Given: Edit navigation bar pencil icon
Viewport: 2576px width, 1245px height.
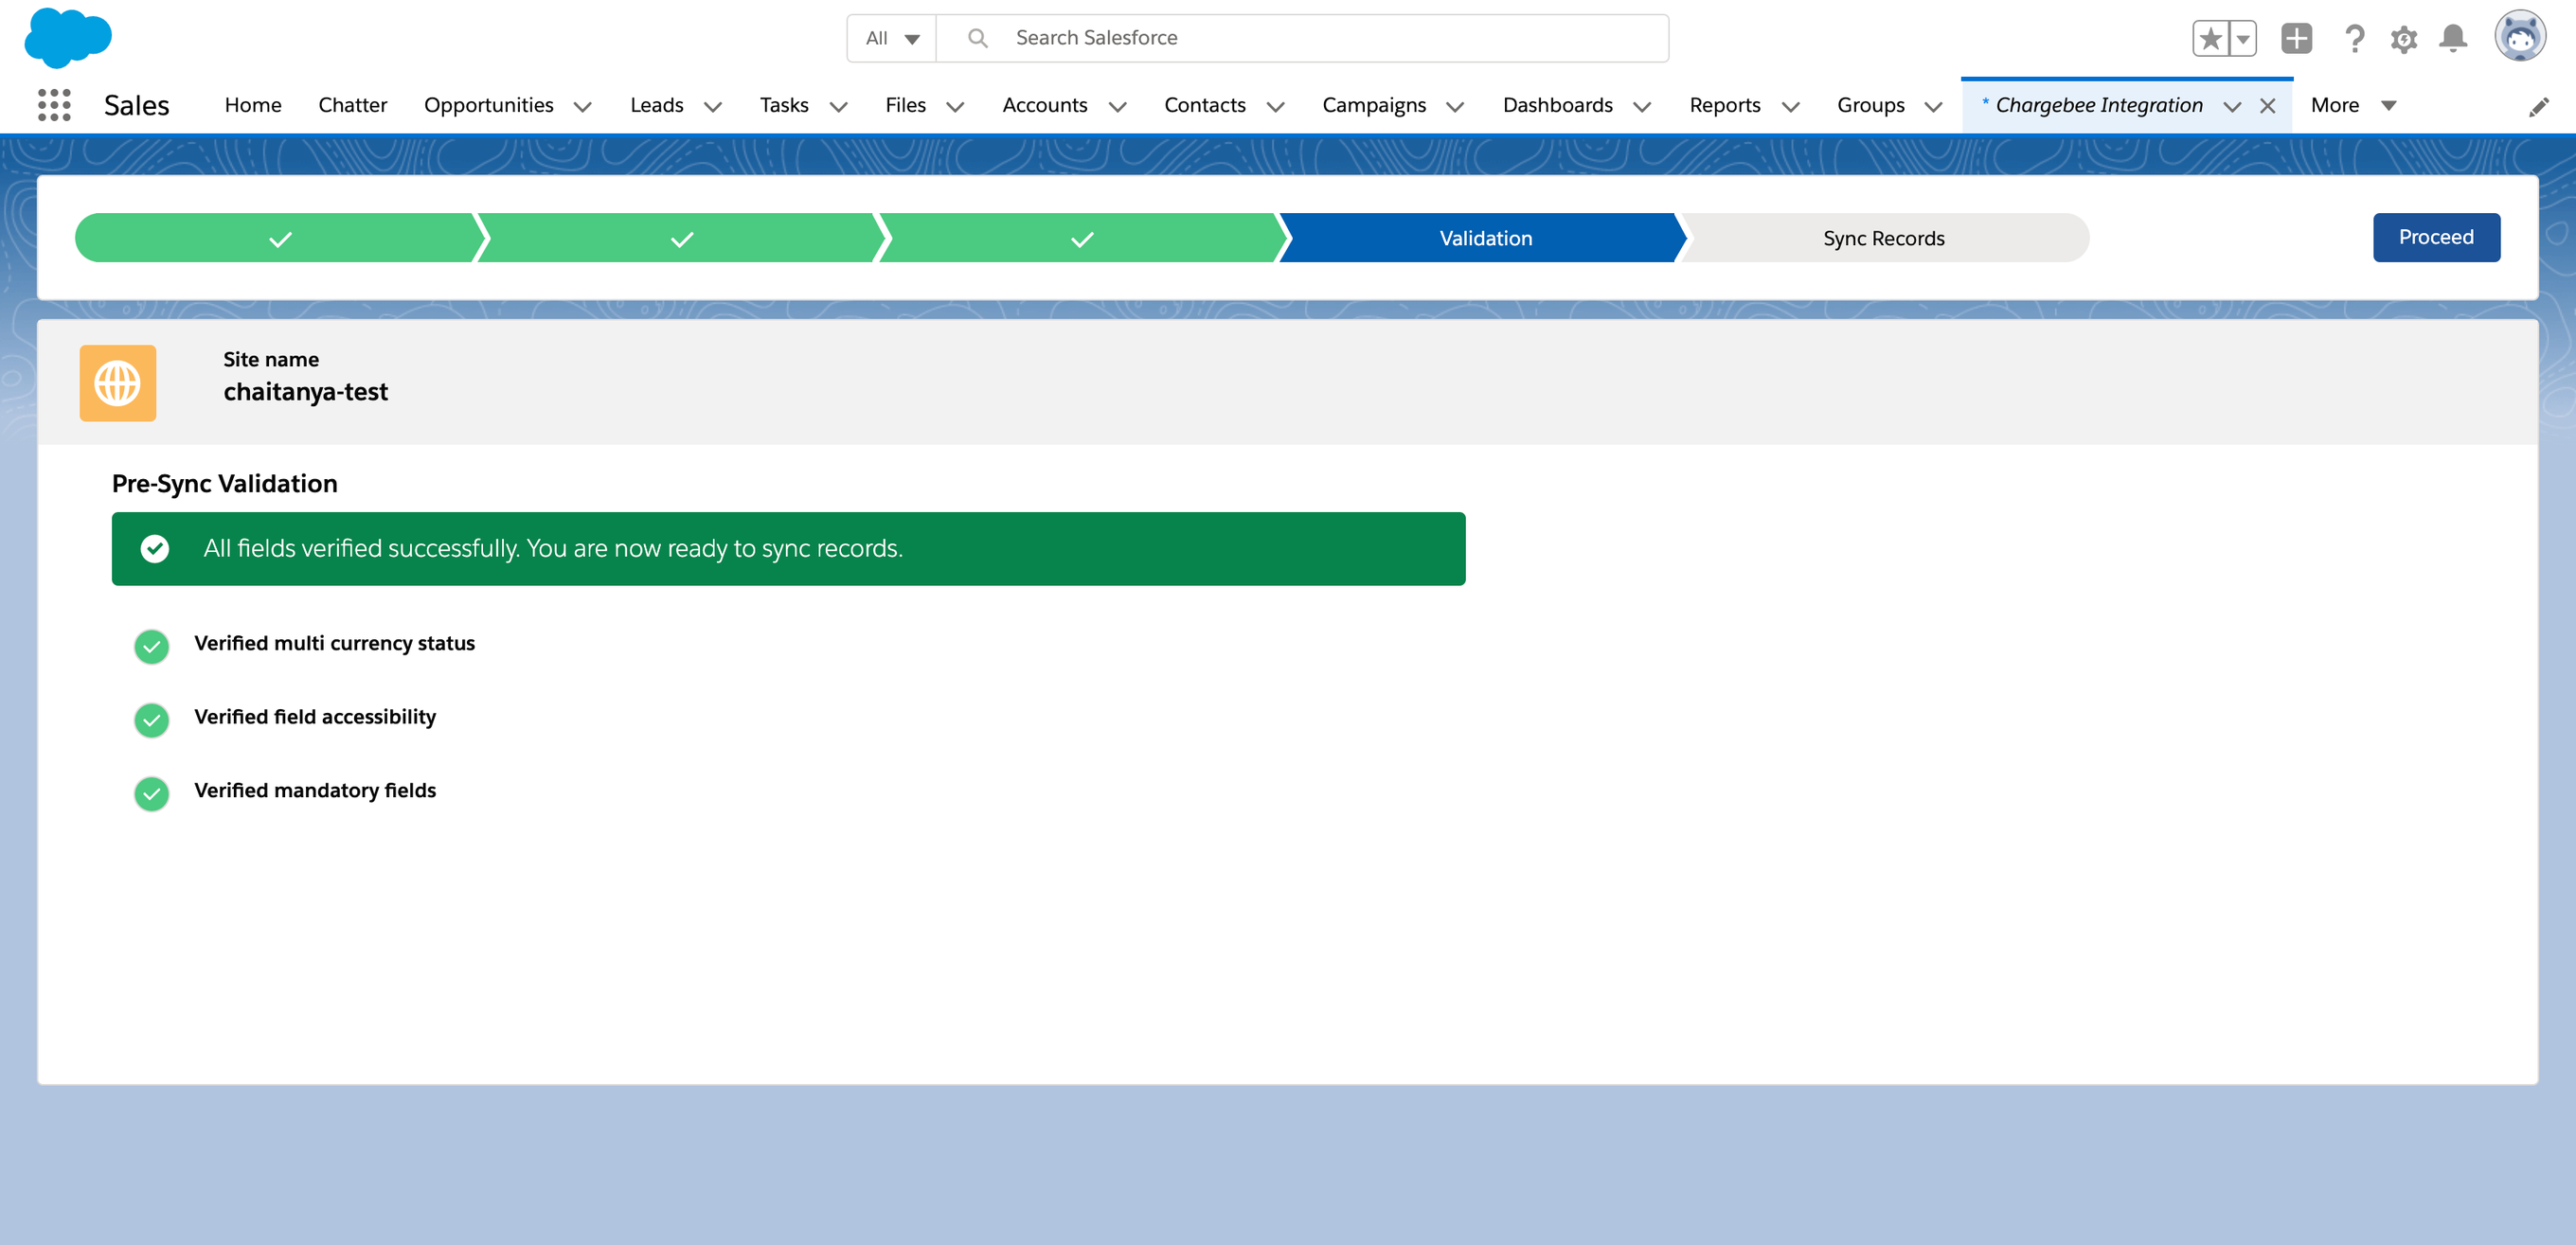Looking at the screenshot, I should (x=2538, y=107).
